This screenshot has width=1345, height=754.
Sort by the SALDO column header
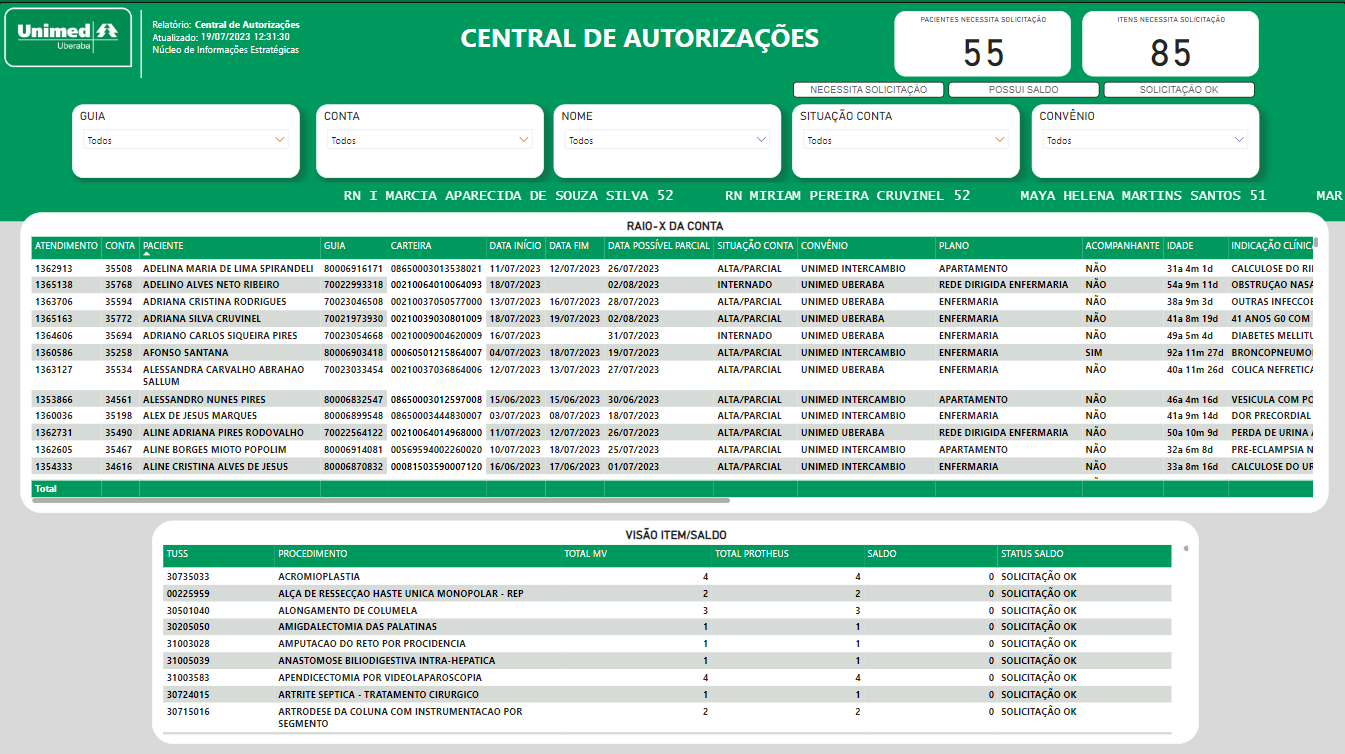tap(882, 554)
